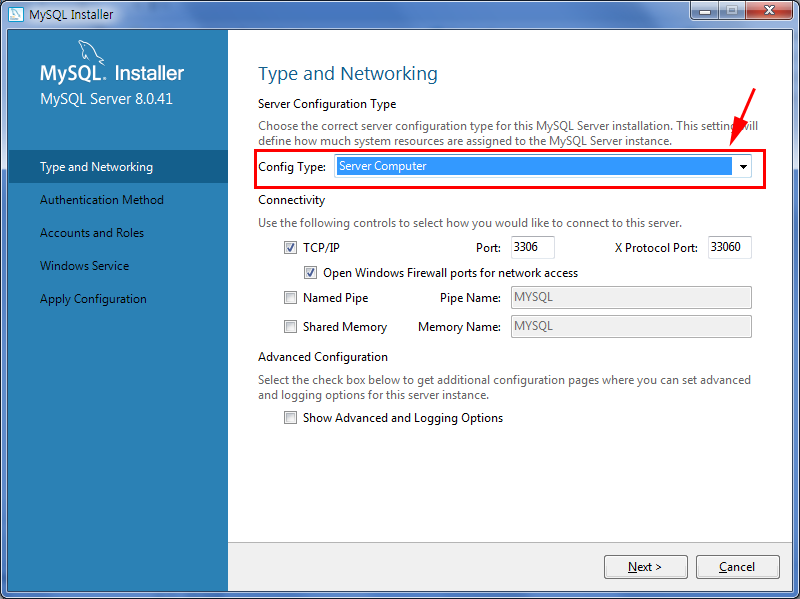Click the 'X Protocol Port:' label

(656, 248)
